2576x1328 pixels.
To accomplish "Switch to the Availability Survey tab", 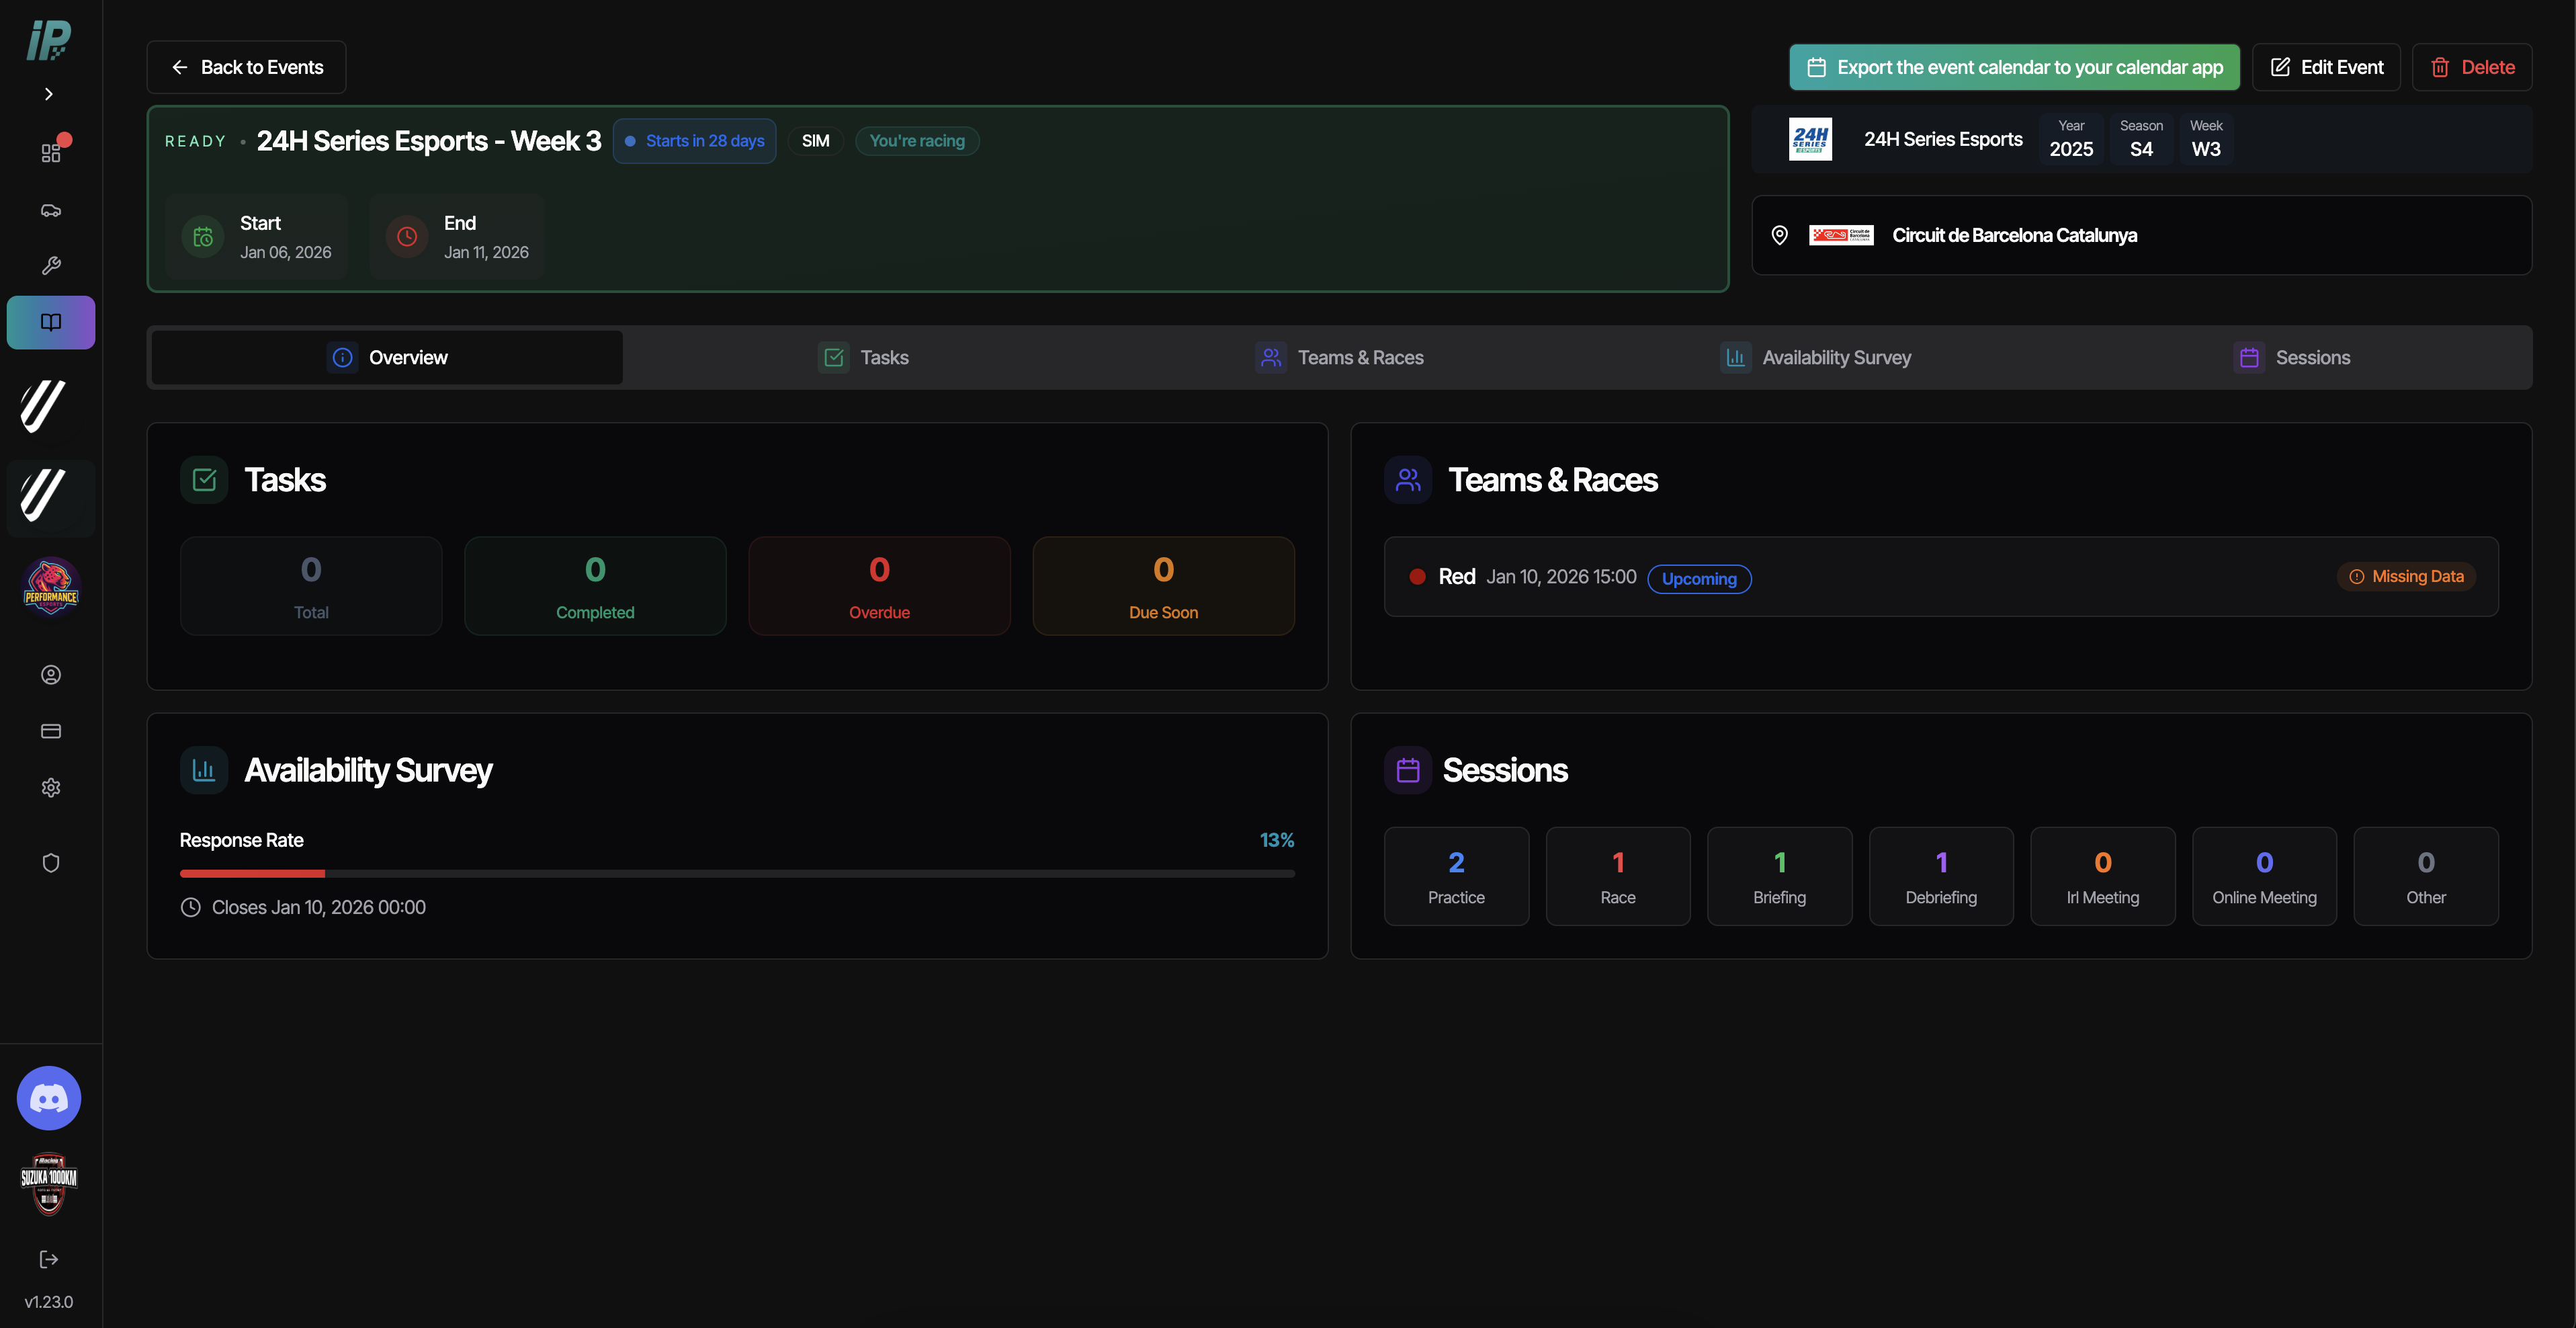I will click(x=1816, y=357).
